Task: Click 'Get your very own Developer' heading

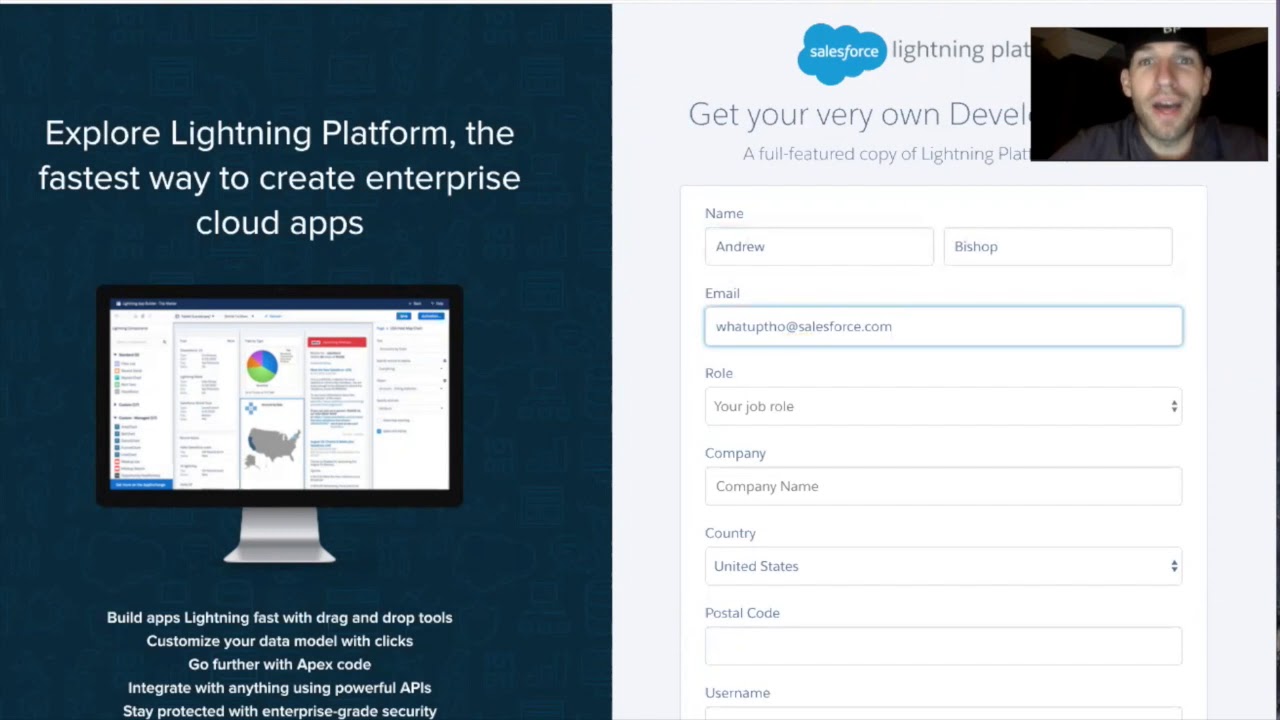Action: (x=860, y=114)
